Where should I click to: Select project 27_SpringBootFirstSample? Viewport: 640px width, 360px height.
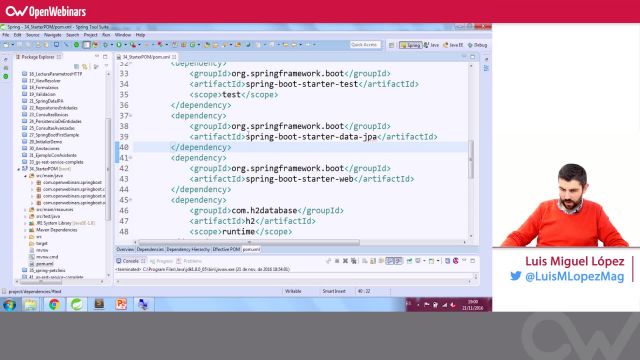pyautogui.click(x=51, y=135)
